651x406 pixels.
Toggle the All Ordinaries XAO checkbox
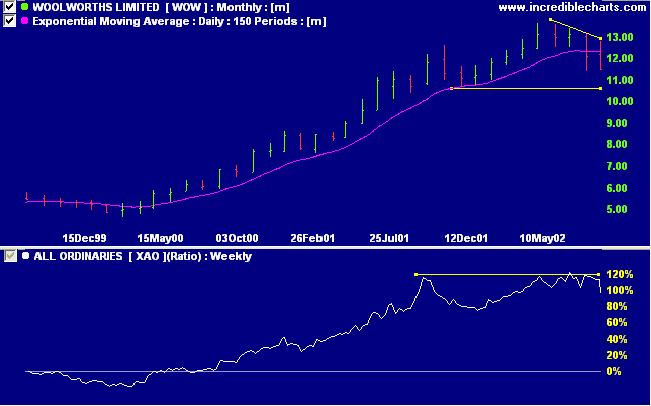[10, 256]
